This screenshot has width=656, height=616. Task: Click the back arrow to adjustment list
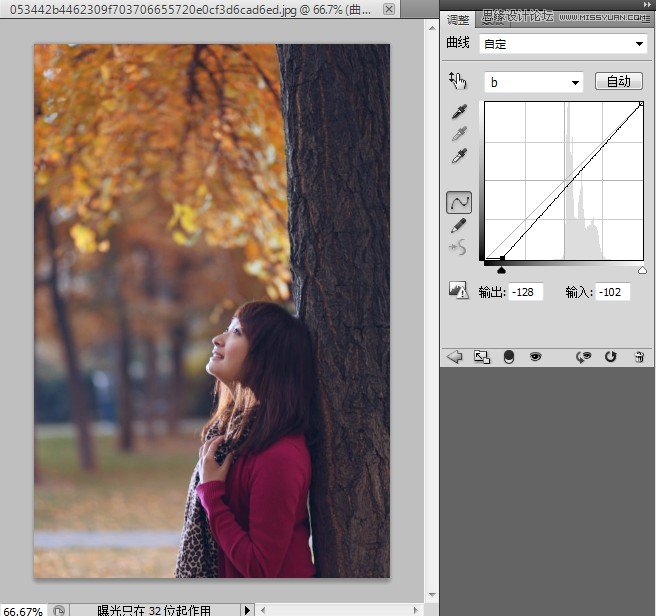point(455,357)
